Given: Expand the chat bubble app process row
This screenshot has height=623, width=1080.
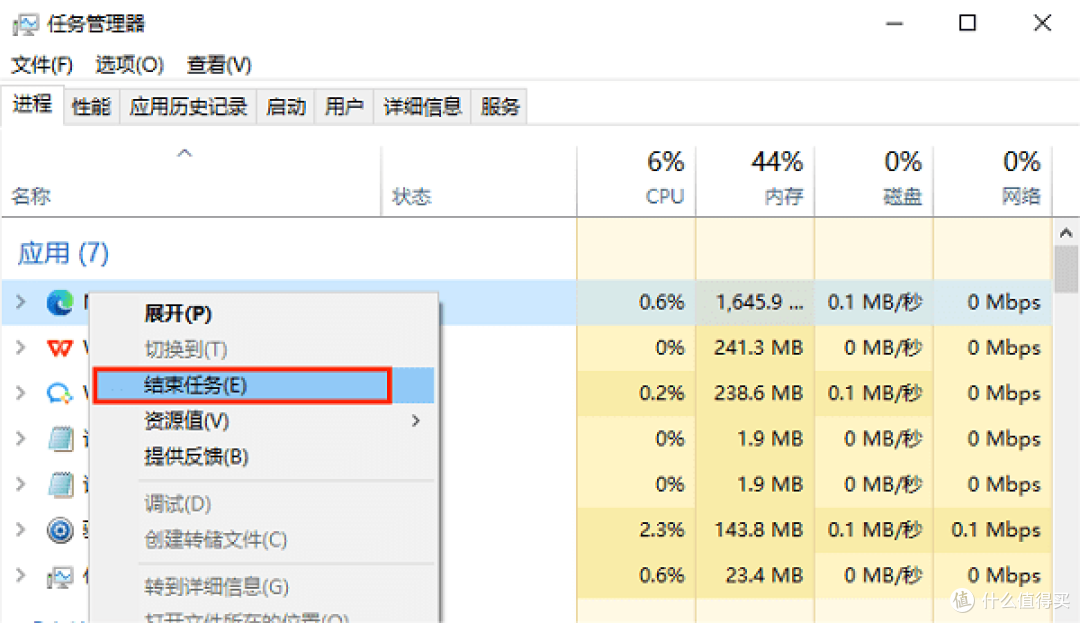Looking at the screenshot, I should click(21, 393).
